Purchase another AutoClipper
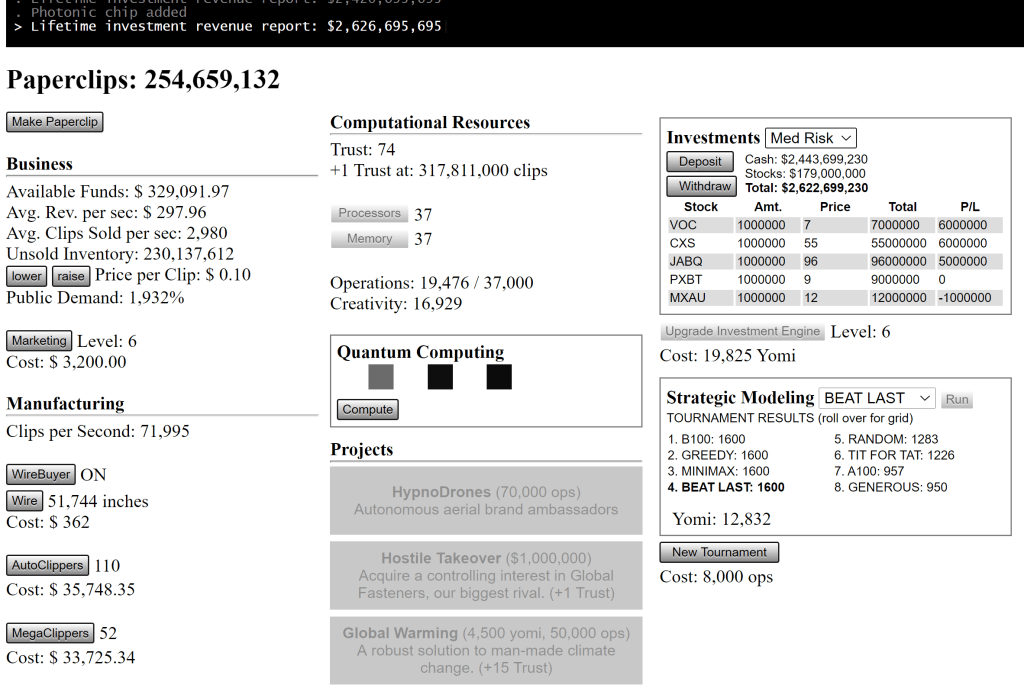This screenshot has height=691, width=1024. pyautogui.click(x=48, y=565)
